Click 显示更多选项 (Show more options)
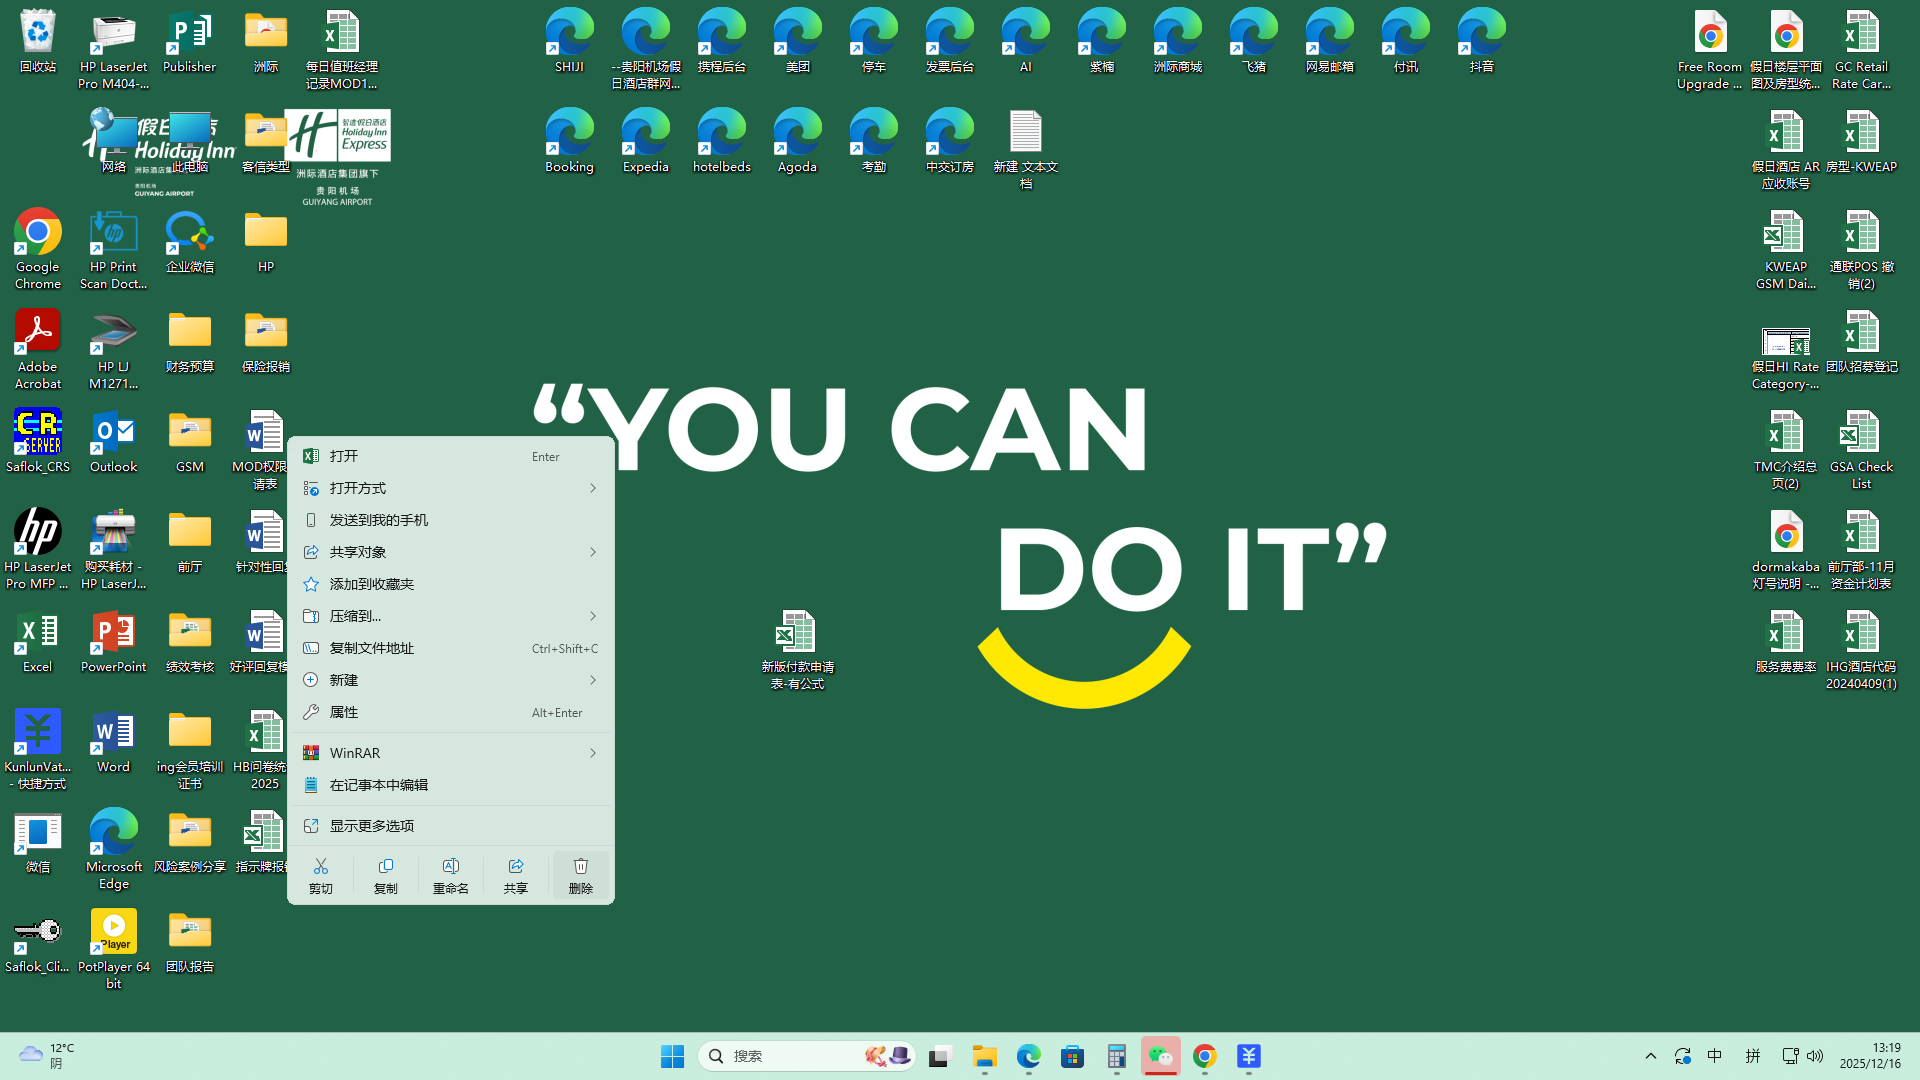This screenshot has width=1920, height=1080. 372,826
